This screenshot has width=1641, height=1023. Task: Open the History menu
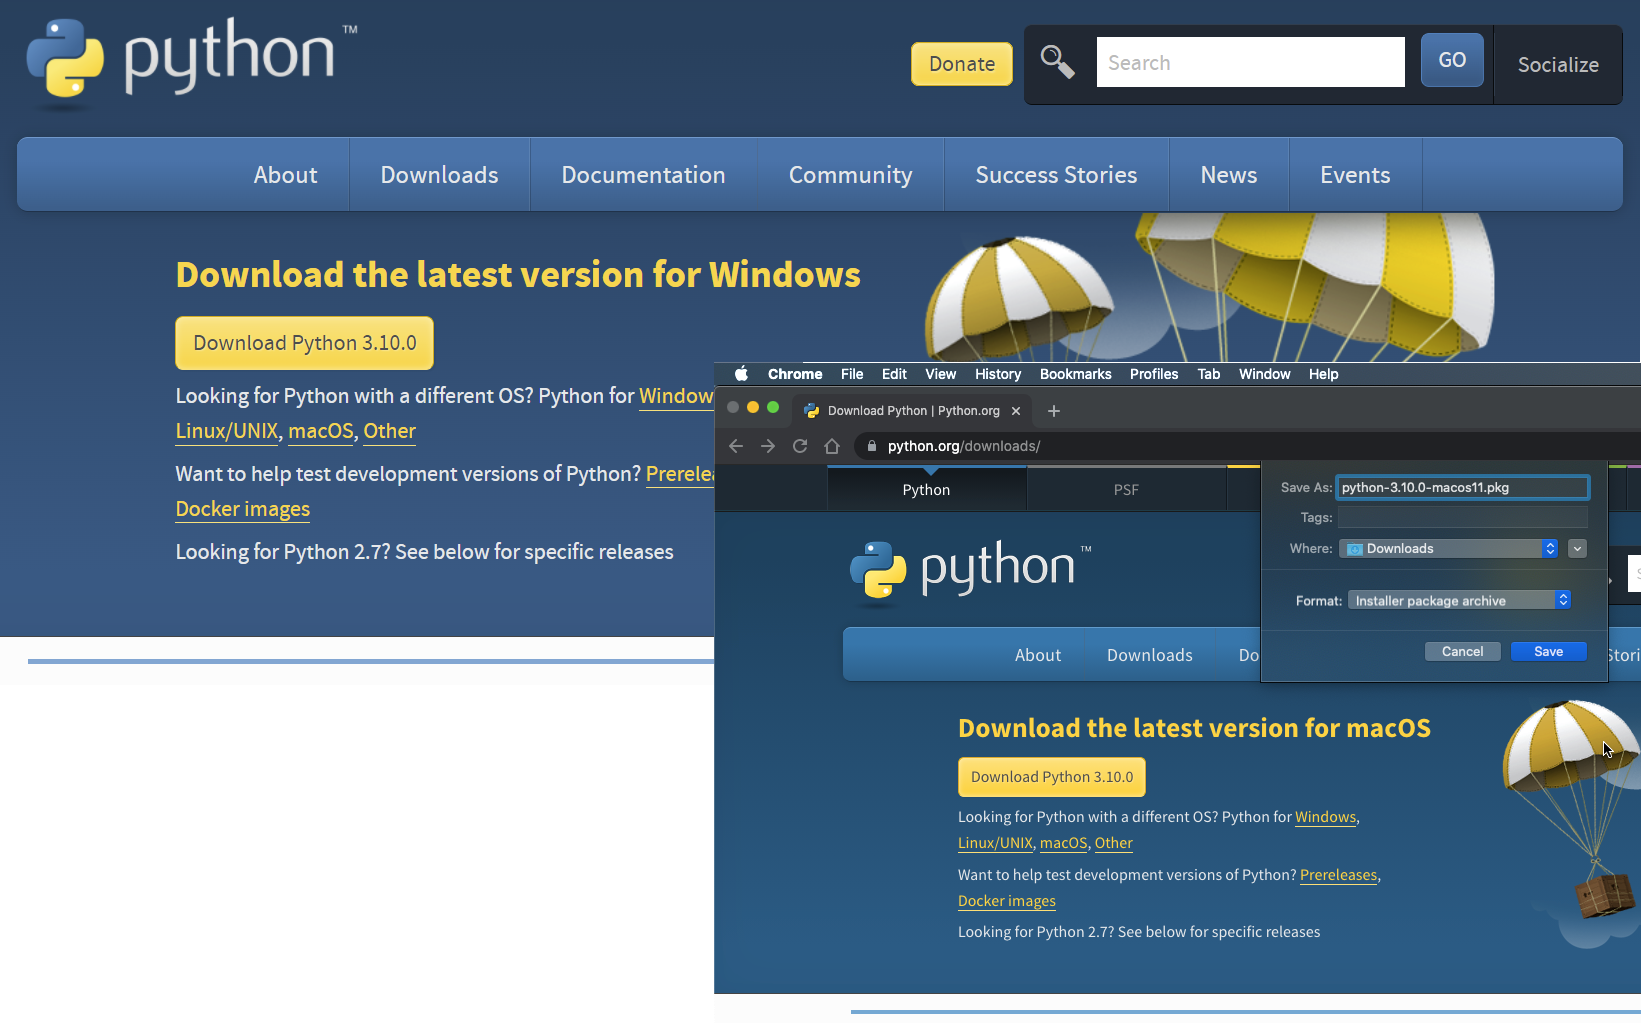tap(998, 374)
